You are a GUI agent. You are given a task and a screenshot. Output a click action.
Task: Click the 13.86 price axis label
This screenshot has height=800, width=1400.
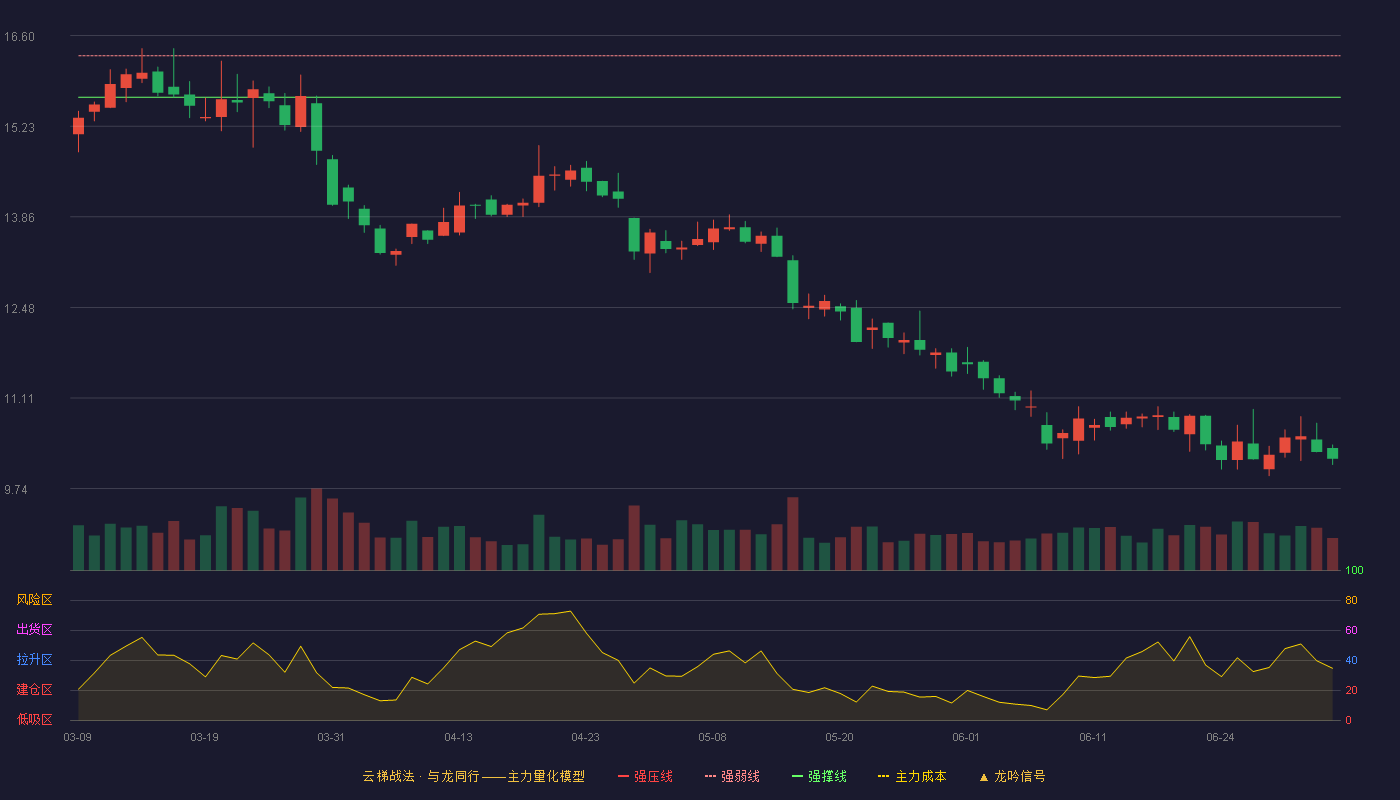pyautogui.click(x=19, y=218)
